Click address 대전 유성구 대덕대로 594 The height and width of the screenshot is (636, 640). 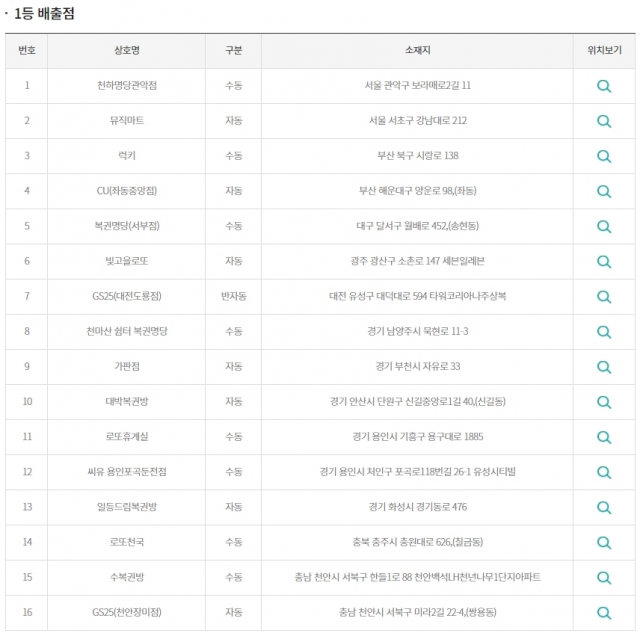pos(378,296)
